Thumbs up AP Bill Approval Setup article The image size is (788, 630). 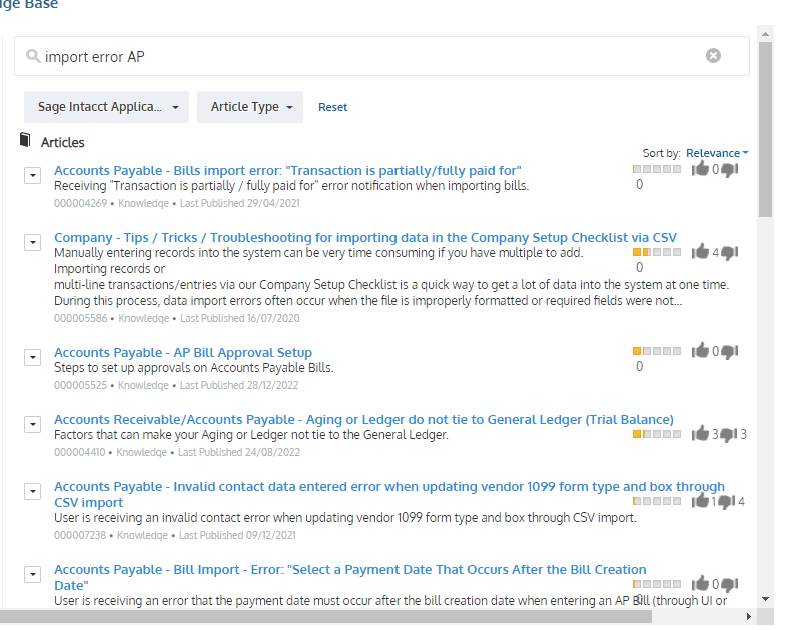coord(700,350)
